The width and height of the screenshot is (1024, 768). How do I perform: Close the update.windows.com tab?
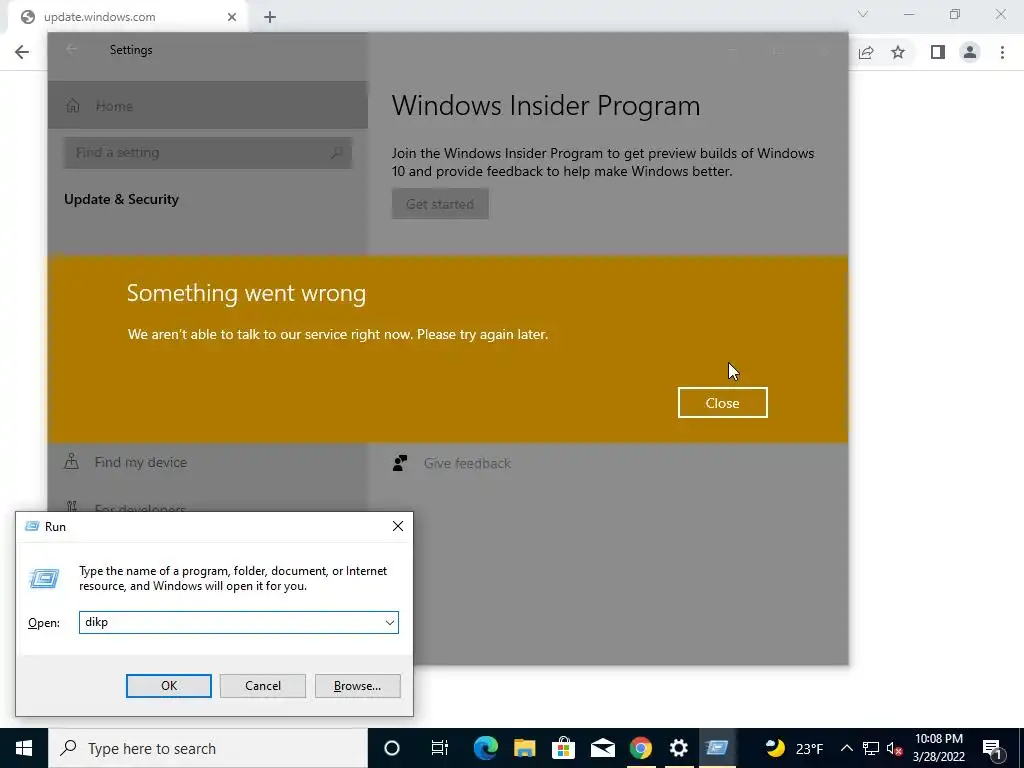(232, 17)
